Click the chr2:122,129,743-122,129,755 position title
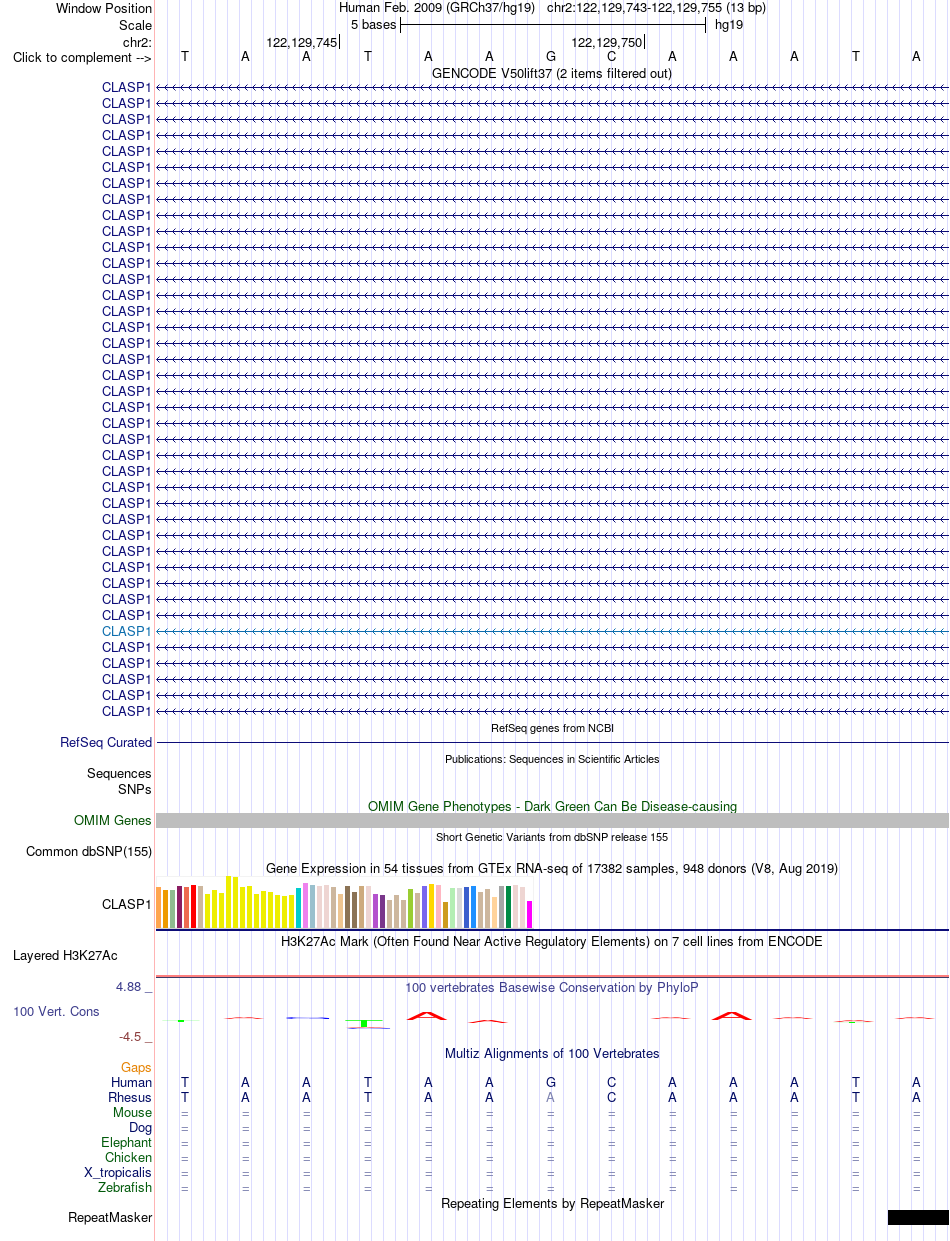The image size is (950, 1241). [656, 8]
